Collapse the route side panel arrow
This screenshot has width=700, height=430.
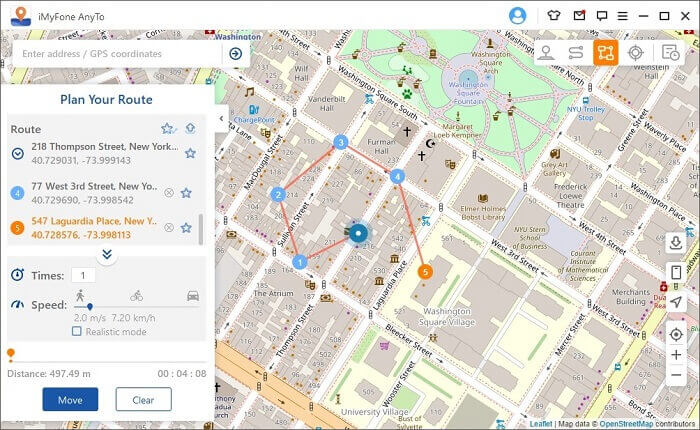click(221, 118)
